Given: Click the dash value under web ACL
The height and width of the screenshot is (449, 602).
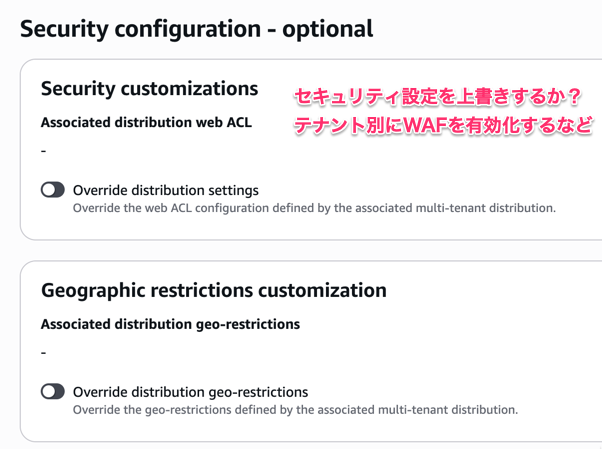Looking at the screenshot, I should coord(44,151).
